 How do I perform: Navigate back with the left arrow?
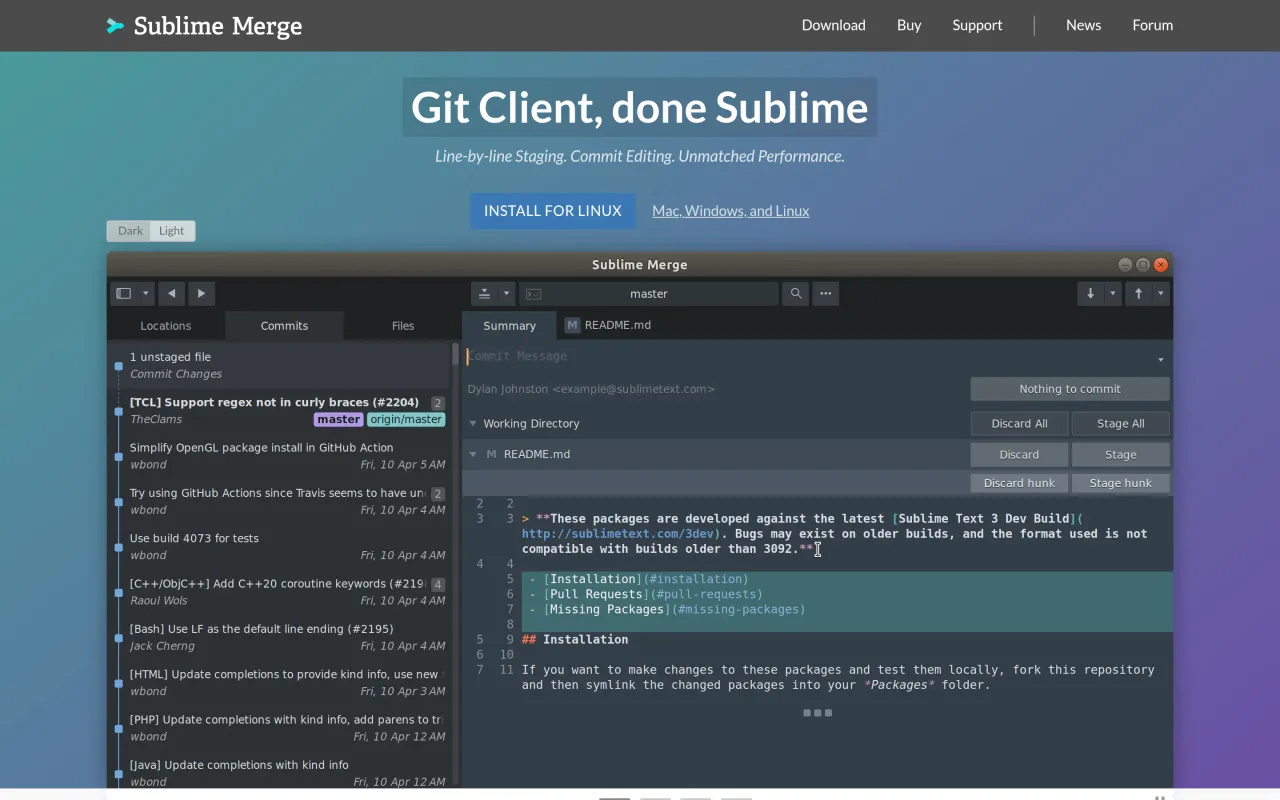172,294
